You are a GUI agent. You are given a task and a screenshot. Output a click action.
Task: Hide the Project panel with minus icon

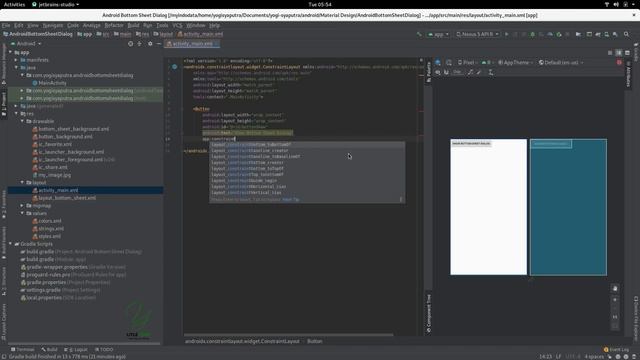159,44
